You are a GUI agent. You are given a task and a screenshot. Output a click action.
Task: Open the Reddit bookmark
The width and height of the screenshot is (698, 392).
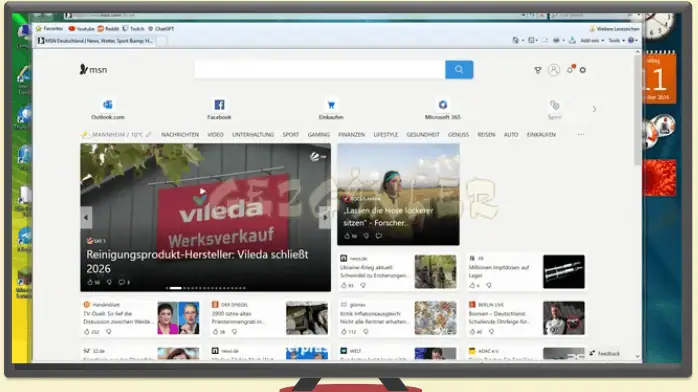click(x=108, y=28)
